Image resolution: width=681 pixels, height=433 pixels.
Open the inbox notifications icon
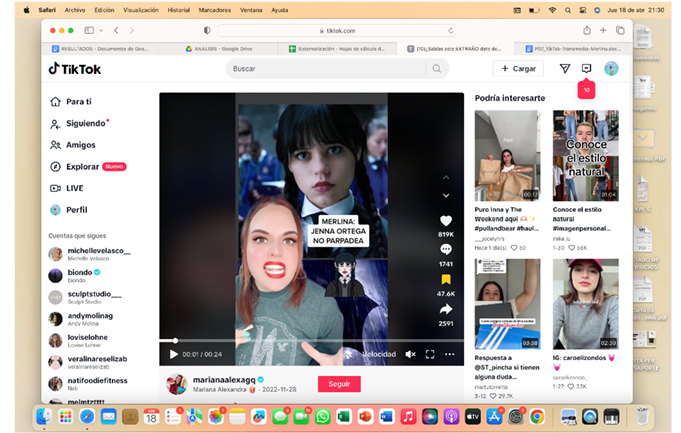pyautogui.click(x=587, y=69)
